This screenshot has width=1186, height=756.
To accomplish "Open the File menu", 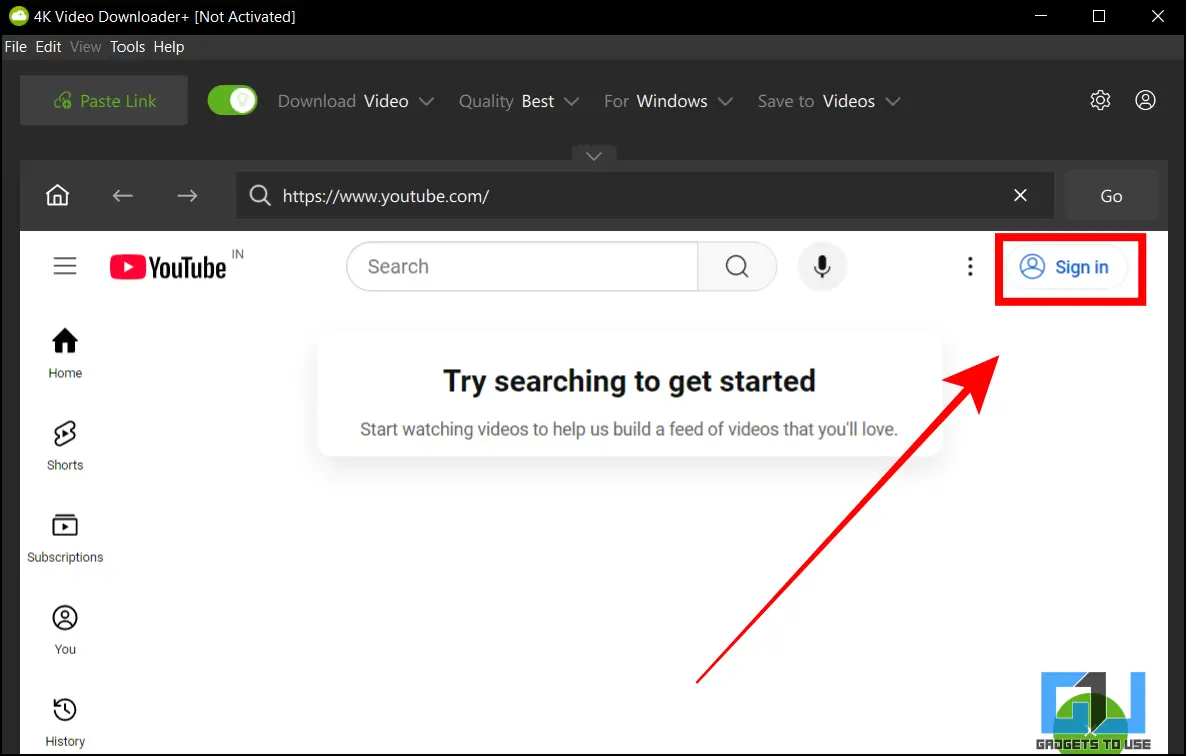I will pos(16,47).
